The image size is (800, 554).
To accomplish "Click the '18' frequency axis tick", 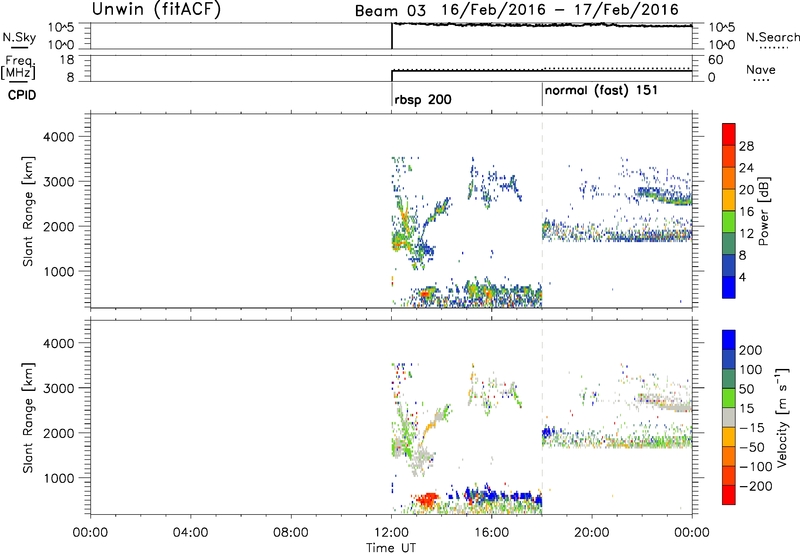I will tap(67, 59).
